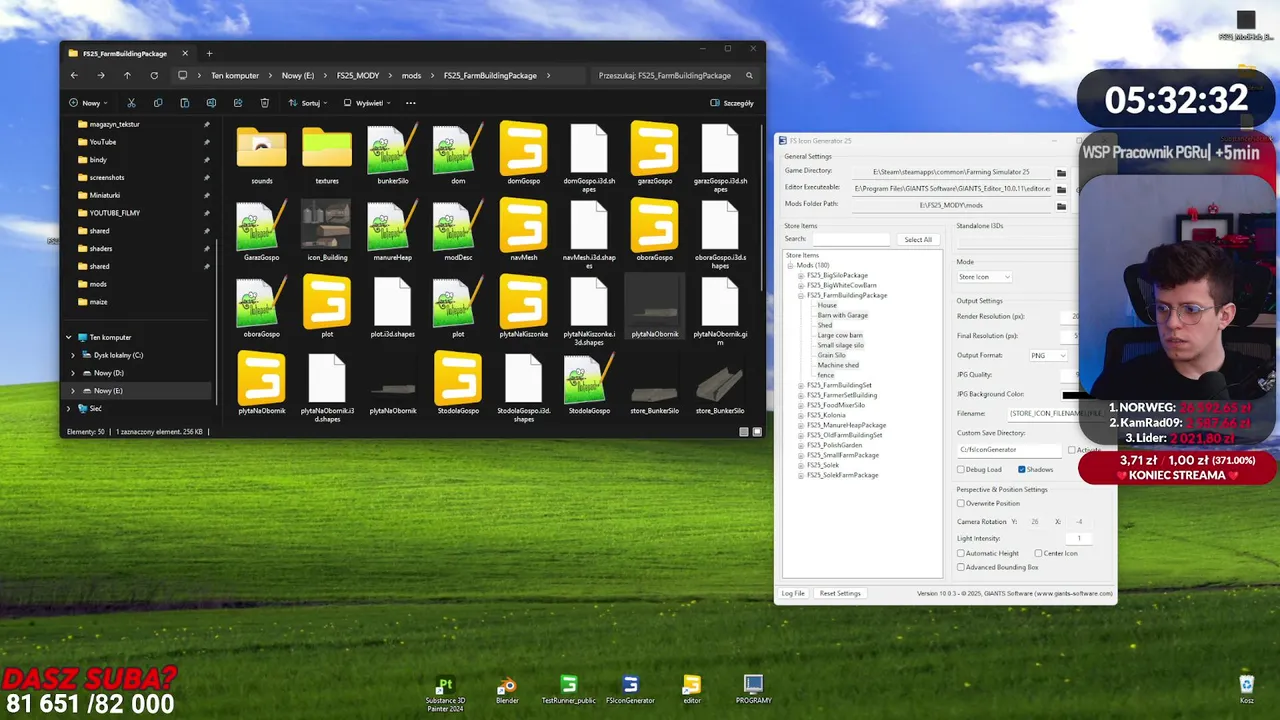Go up one folder level in Explorer

coord(127,75)
